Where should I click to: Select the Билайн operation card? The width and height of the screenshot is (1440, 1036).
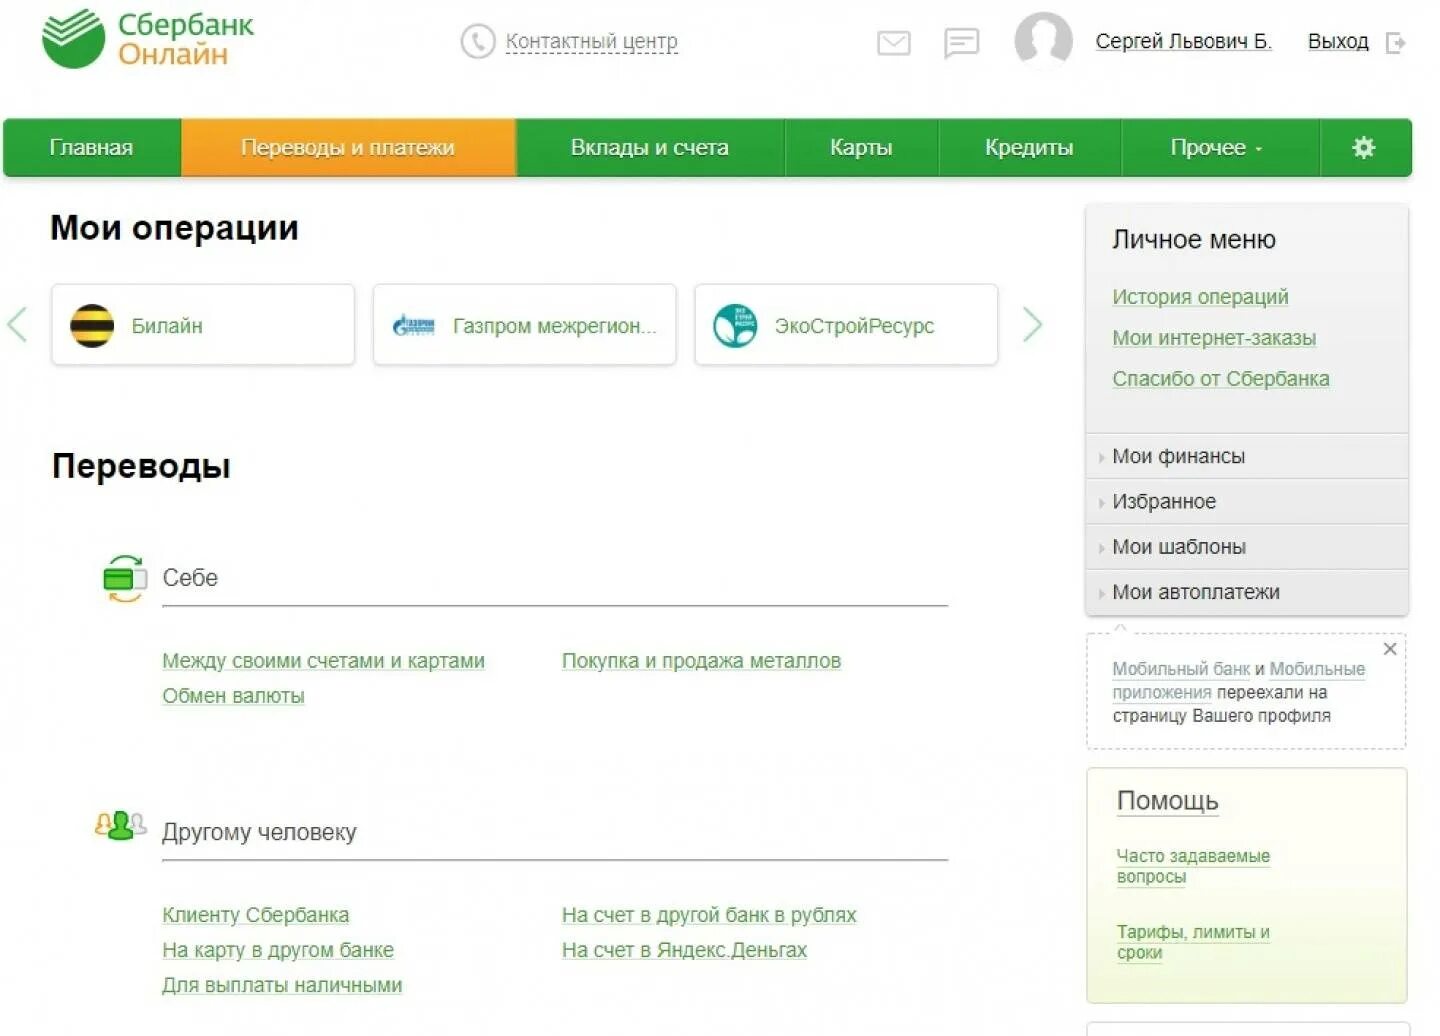[x=203, y=325]
